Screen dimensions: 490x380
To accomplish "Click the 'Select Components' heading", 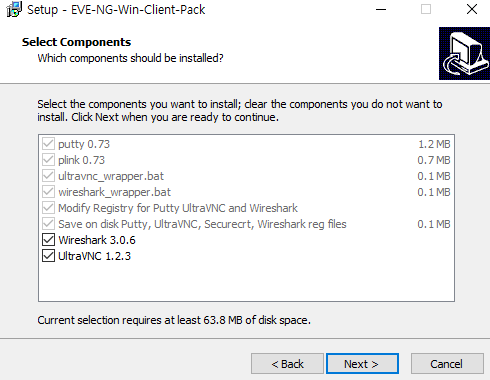I will tap(77, 42).
